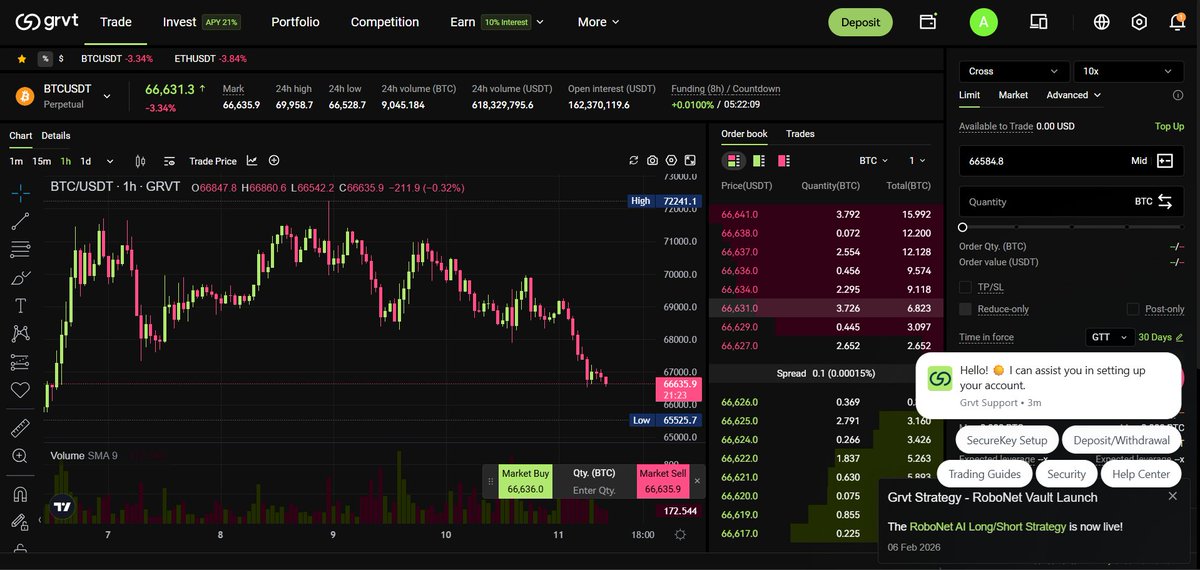Open the candlestick chart type selector
Screen dimensions: 1200x570
pos(140,161)
